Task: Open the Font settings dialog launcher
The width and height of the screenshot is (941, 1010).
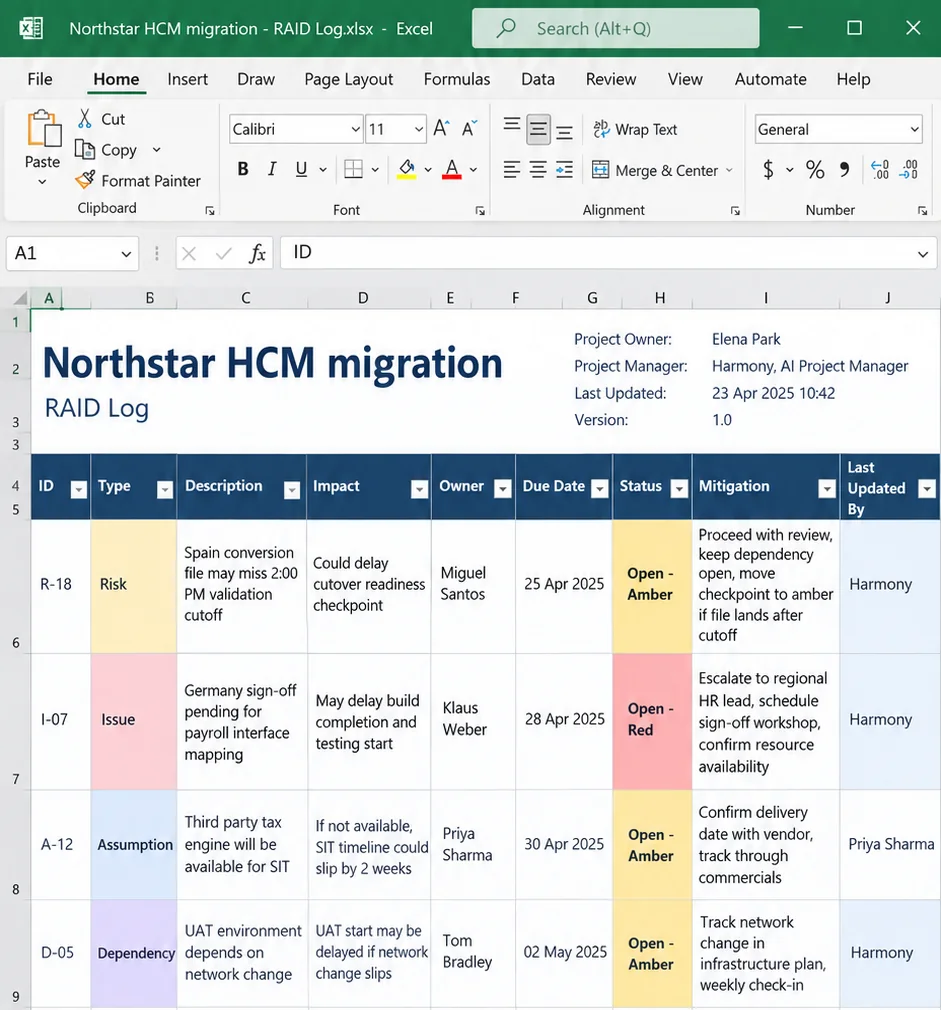Action: coord(480,211)
